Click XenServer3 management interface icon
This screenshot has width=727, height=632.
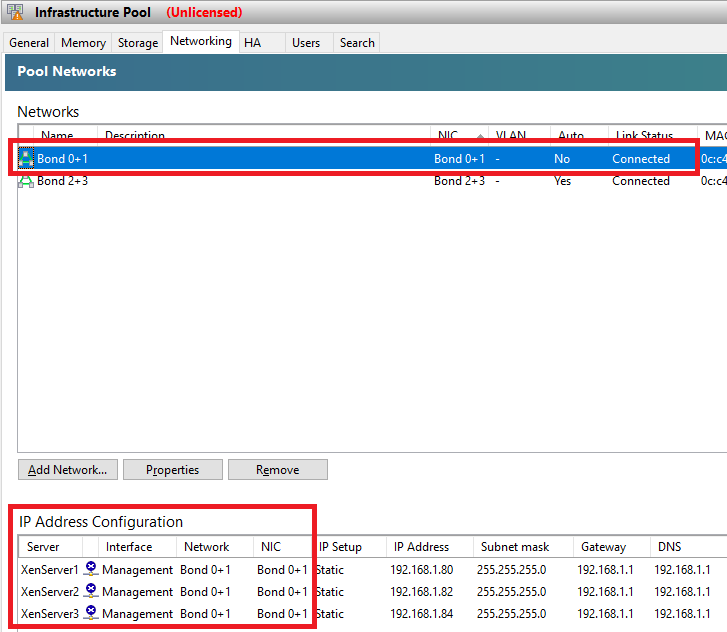coord(91,613)
